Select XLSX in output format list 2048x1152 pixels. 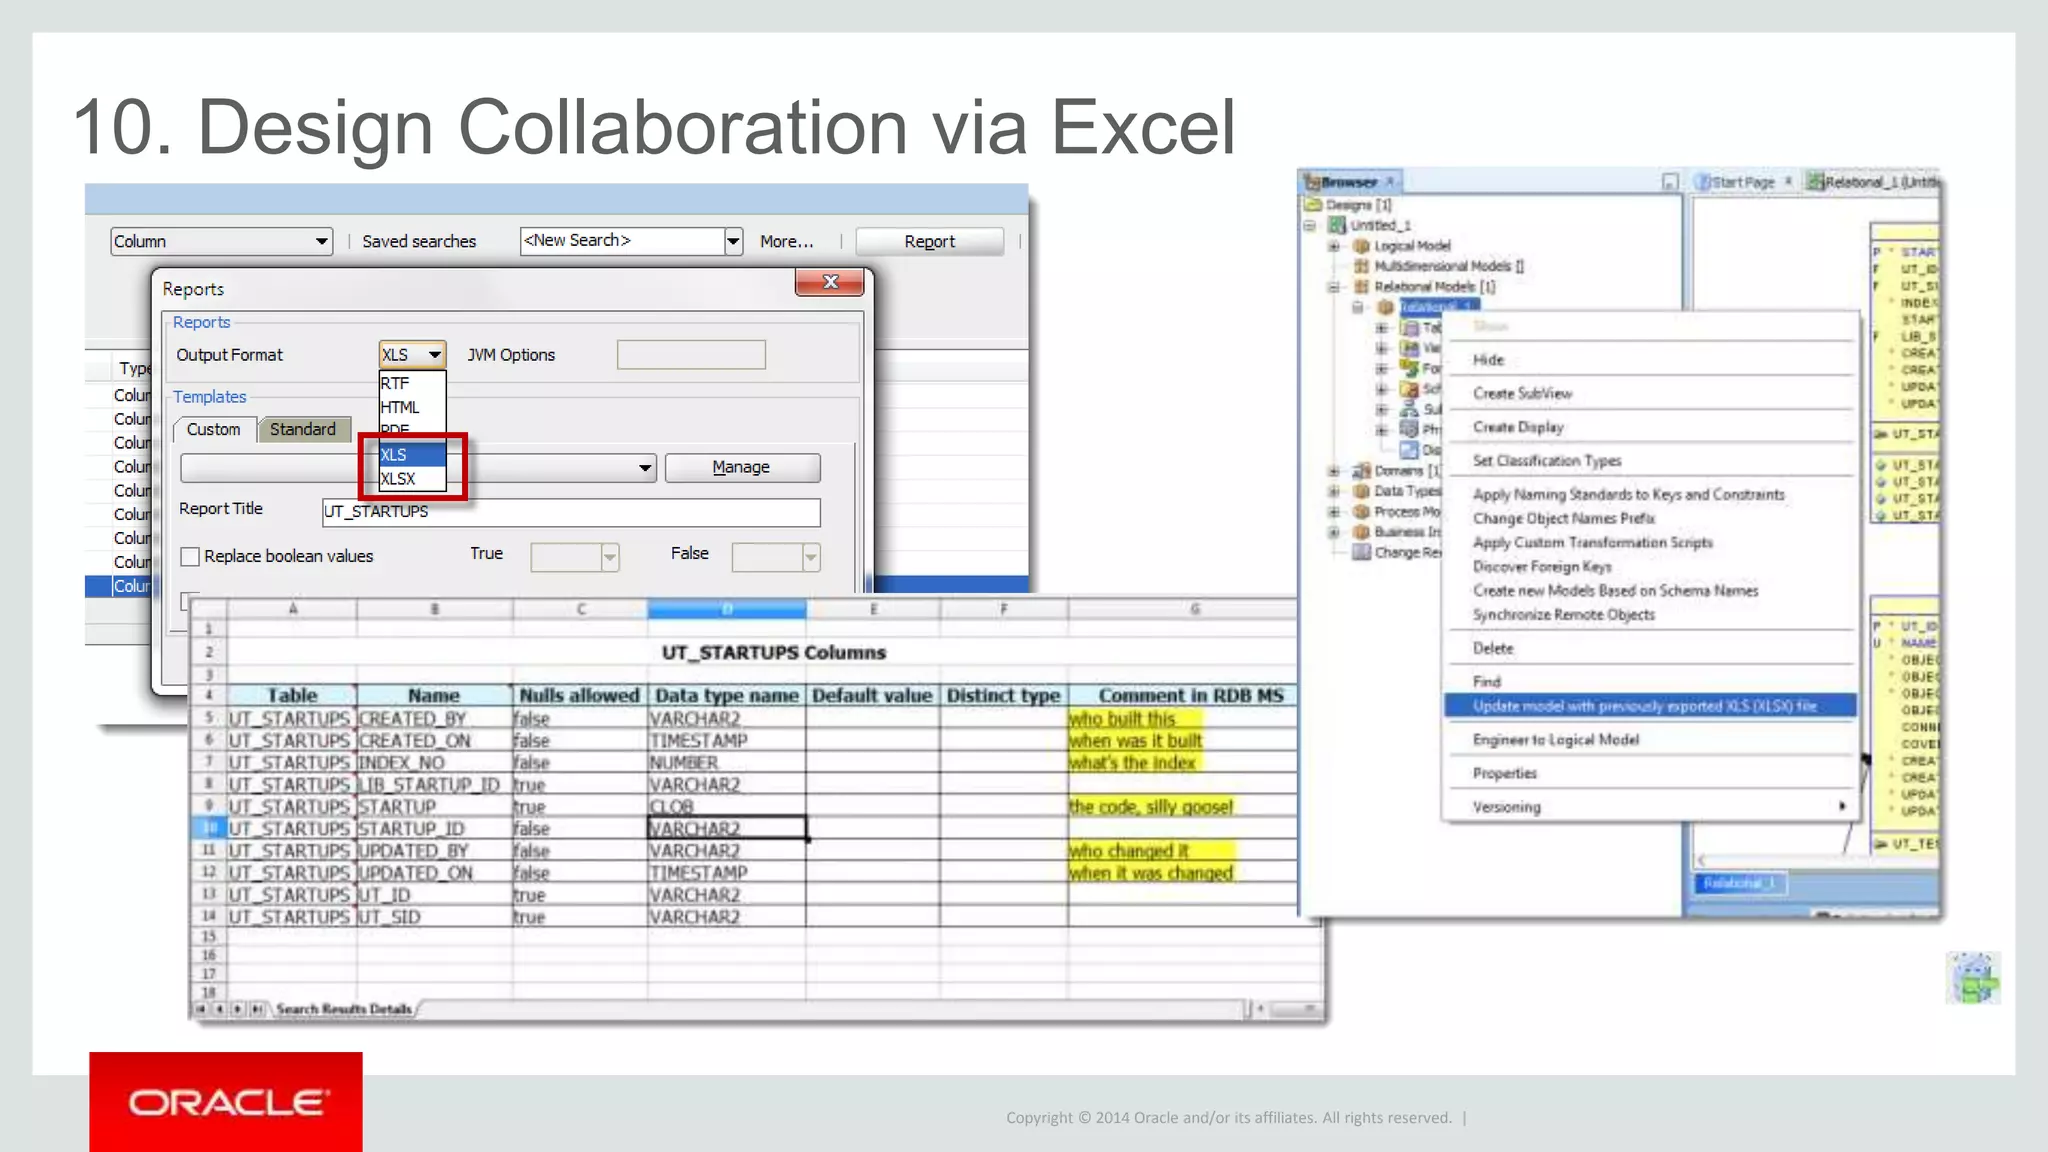412,478
